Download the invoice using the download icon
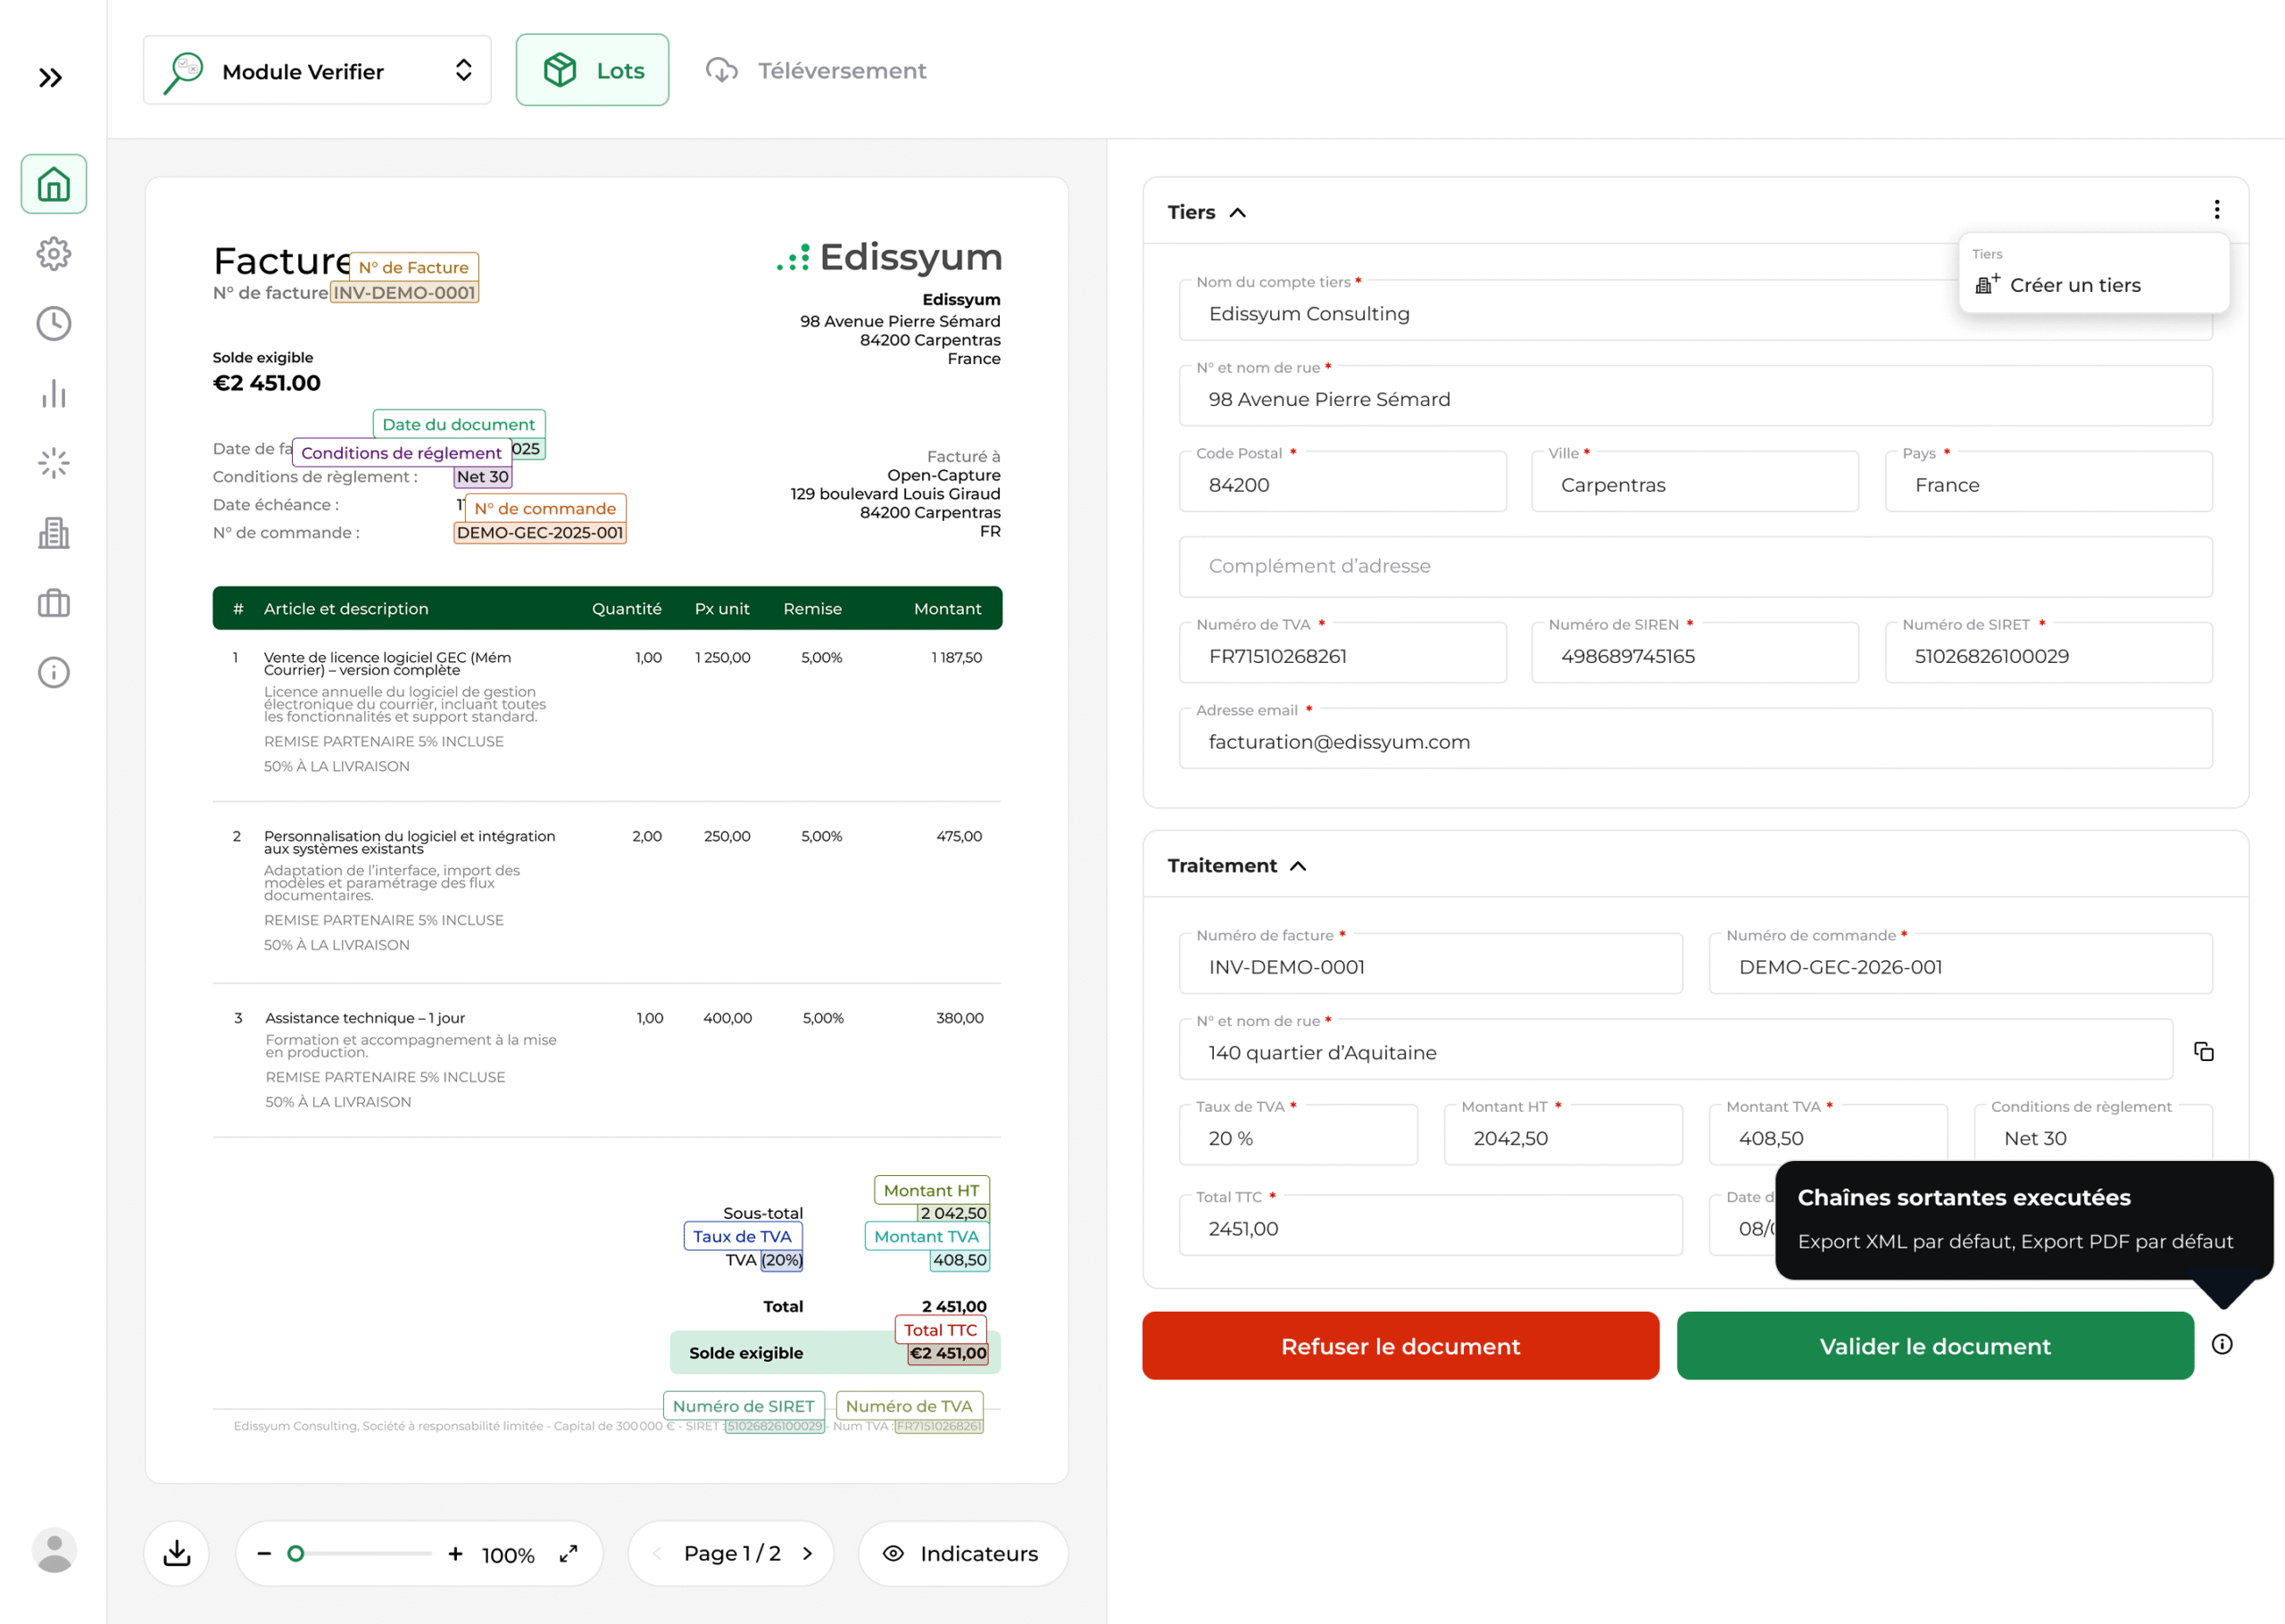Screen dimensions: 2285x1624 [176, 1552]
